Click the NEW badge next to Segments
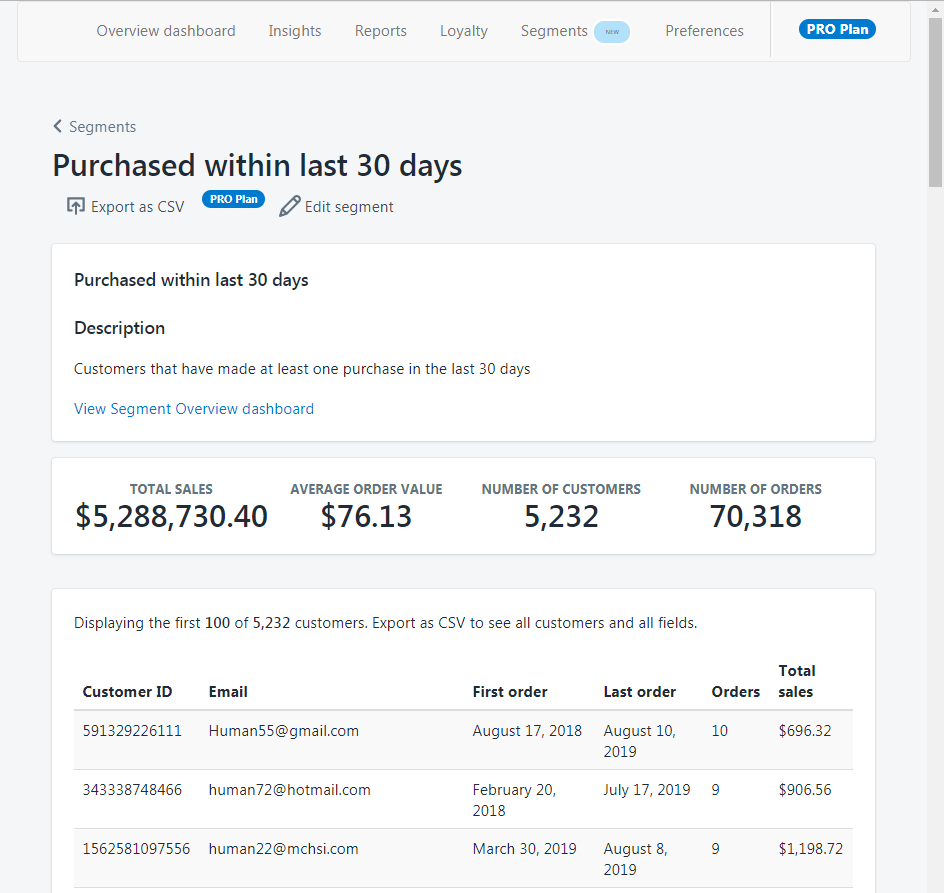This screenshot has width=944, height=893. [x=612, y=32]
